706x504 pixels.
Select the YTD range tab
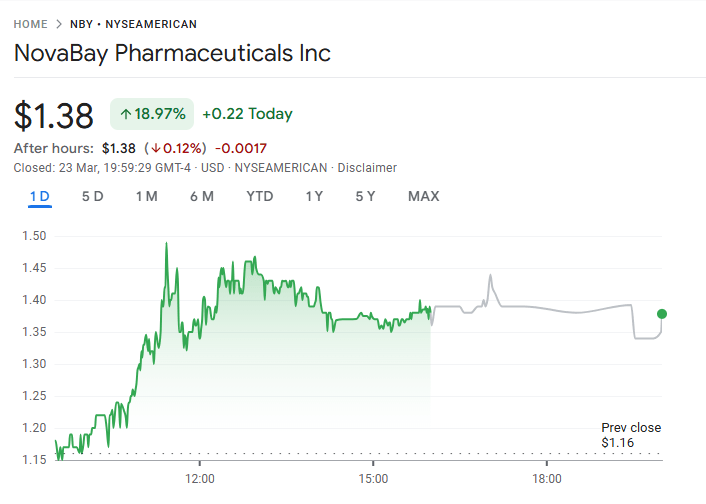pos(260,196)
